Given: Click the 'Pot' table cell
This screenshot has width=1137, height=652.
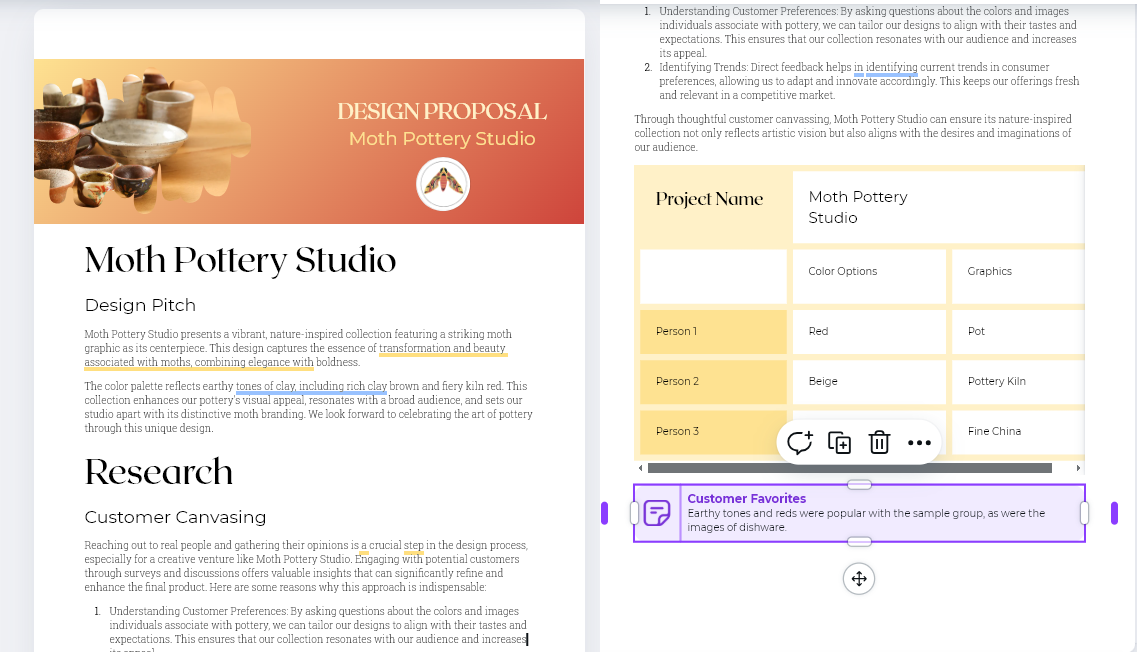Looking at the screenshot, I should tap(1018, 332).
